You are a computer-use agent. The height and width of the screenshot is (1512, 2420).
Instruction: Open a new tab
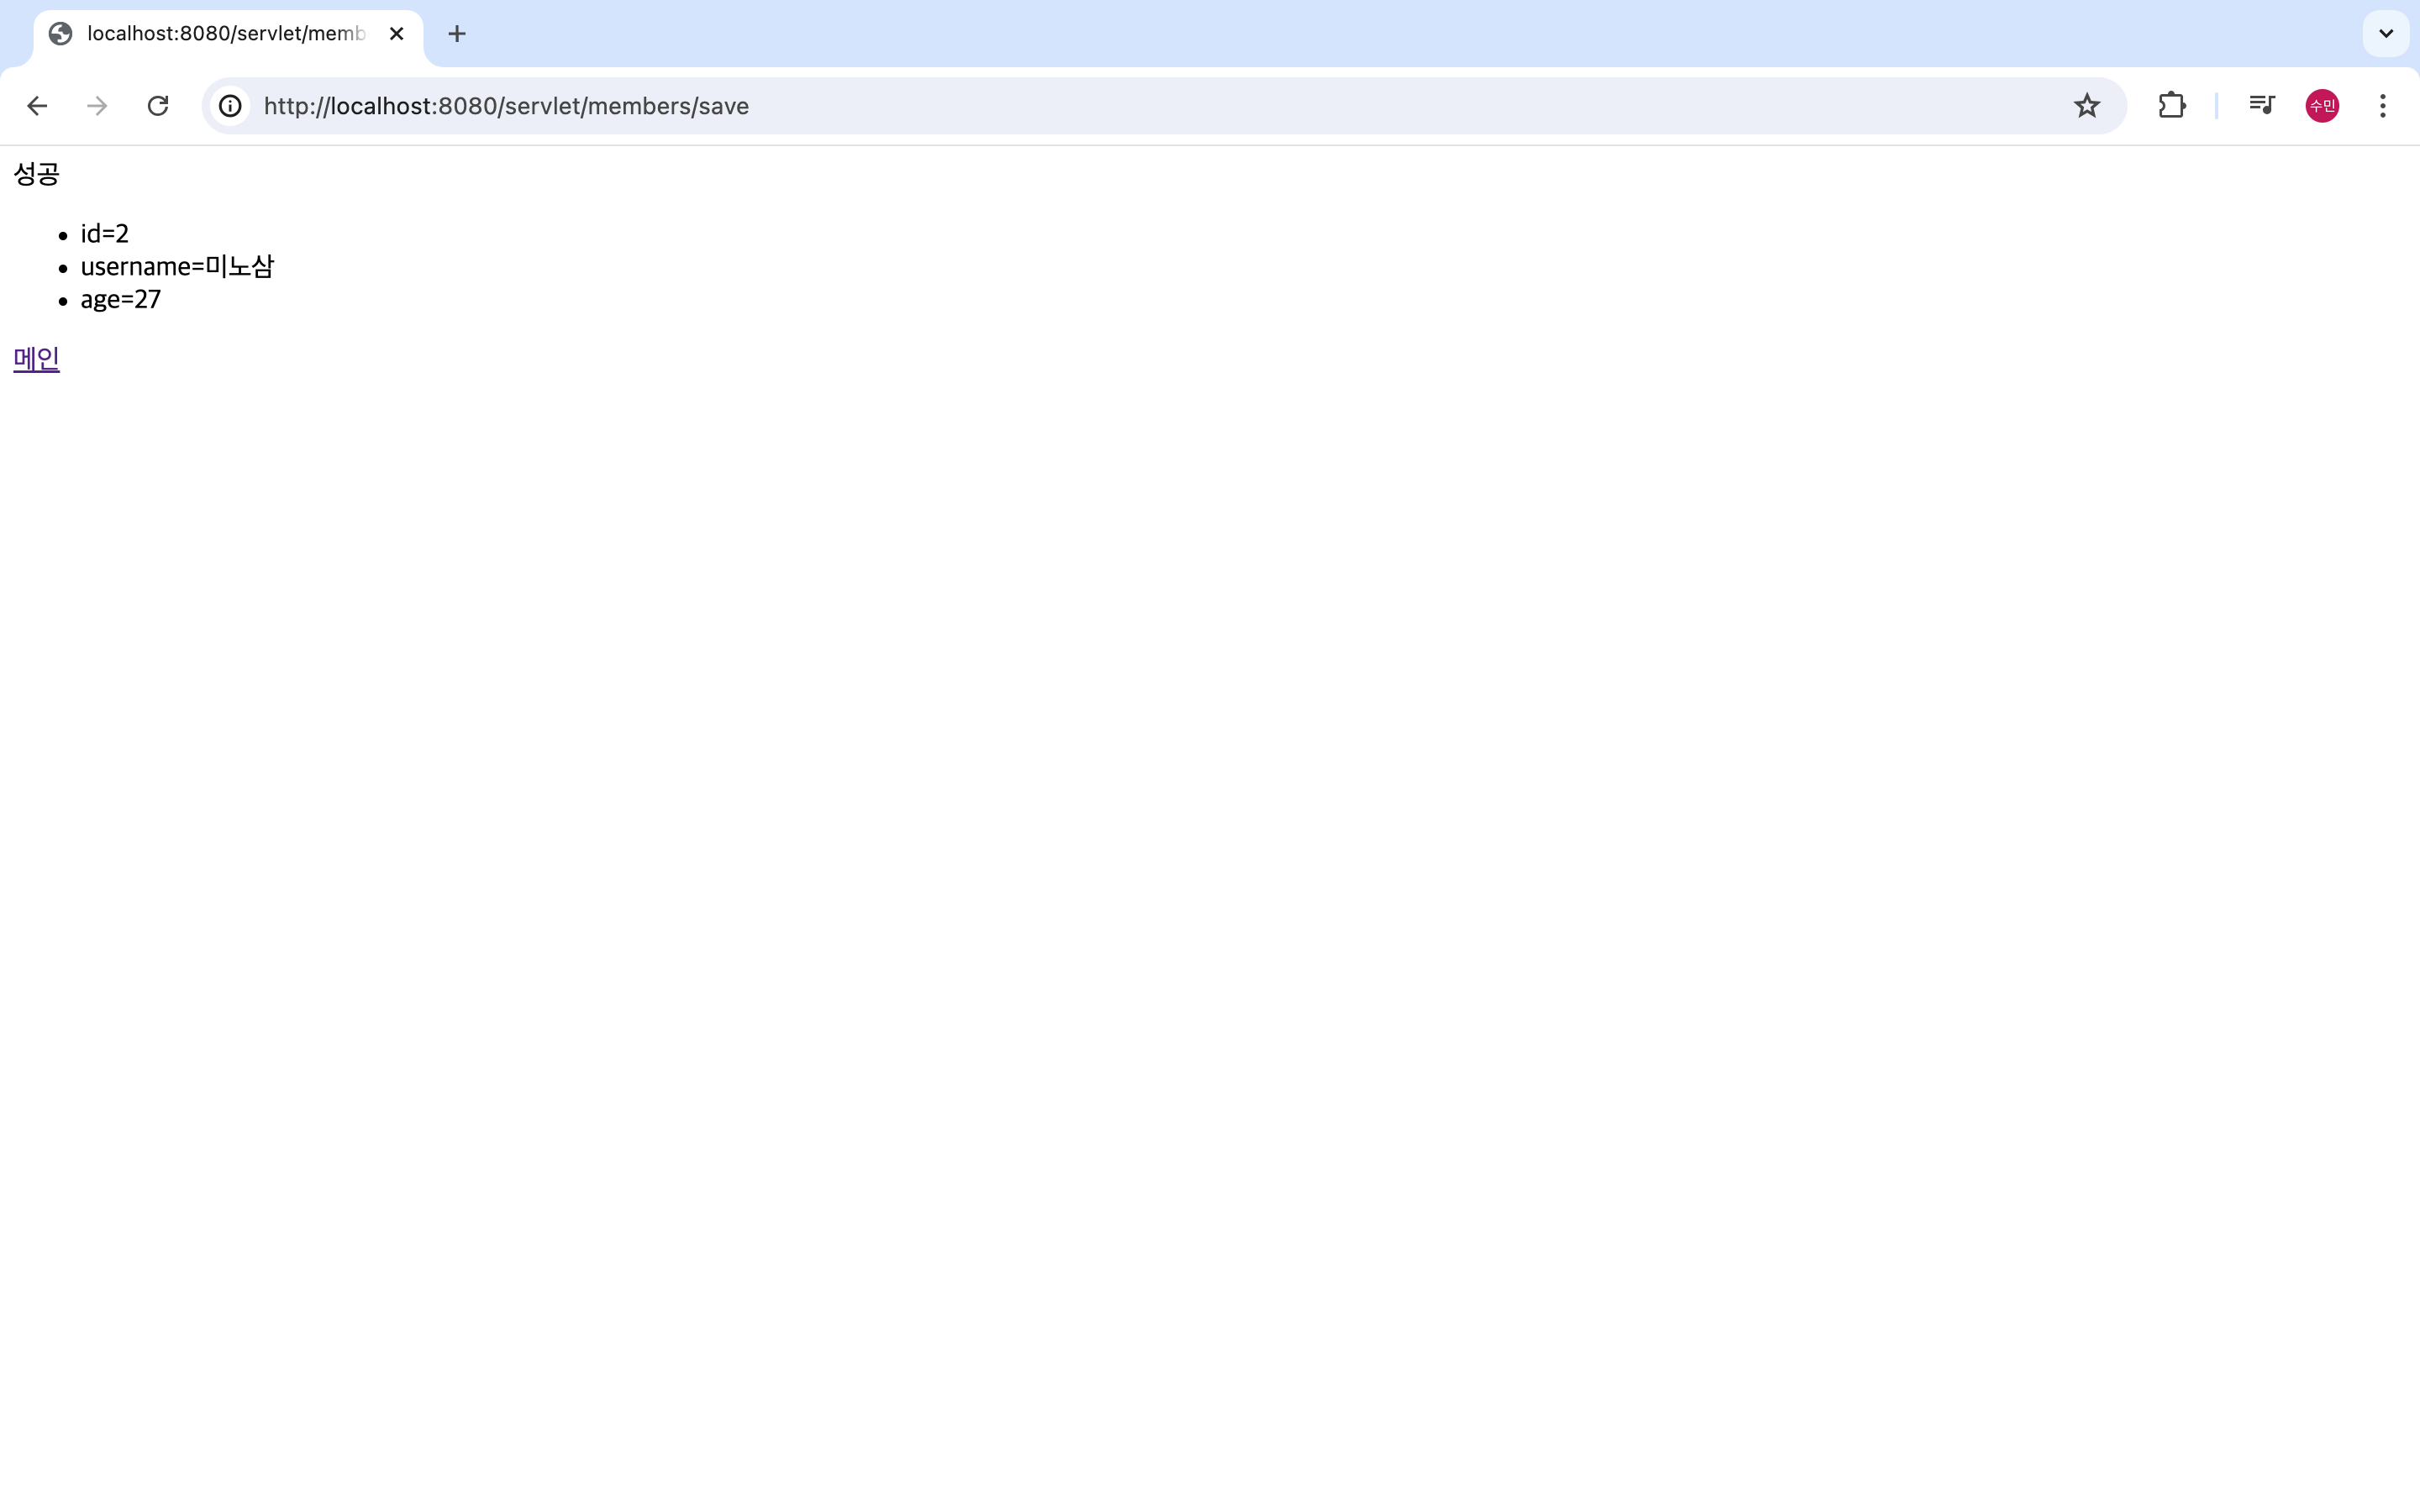click(457, 34)
